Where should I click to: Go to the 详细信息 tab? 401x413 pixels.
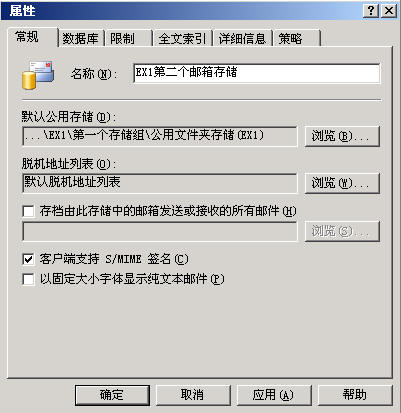click(242, 39)
